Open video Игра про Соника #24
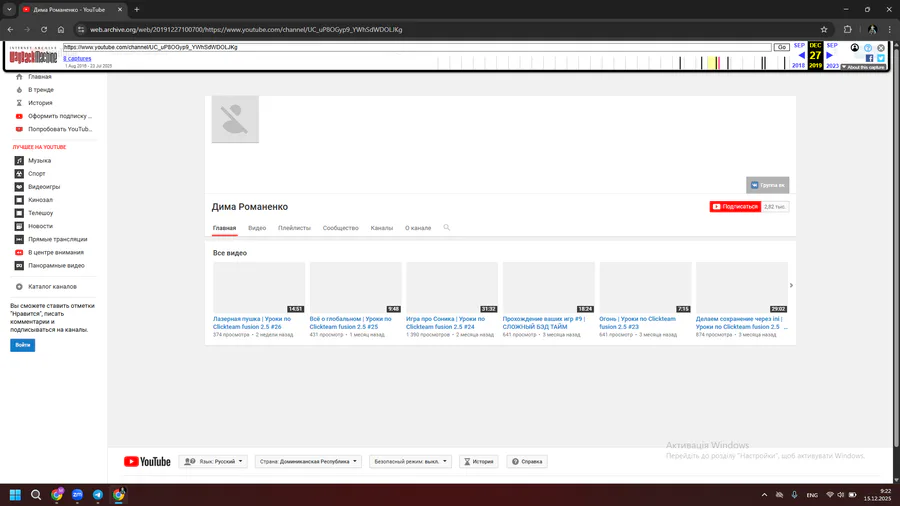This screenshot has height=506, width=900. 445,322
